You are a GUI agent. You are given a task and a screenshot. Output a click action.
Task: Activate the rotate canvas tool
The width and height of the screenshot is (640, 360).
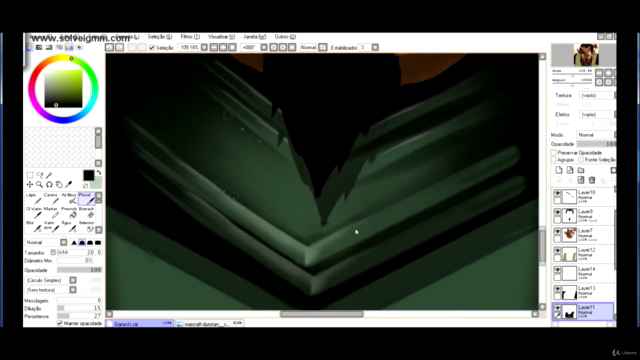click(49, 185)
